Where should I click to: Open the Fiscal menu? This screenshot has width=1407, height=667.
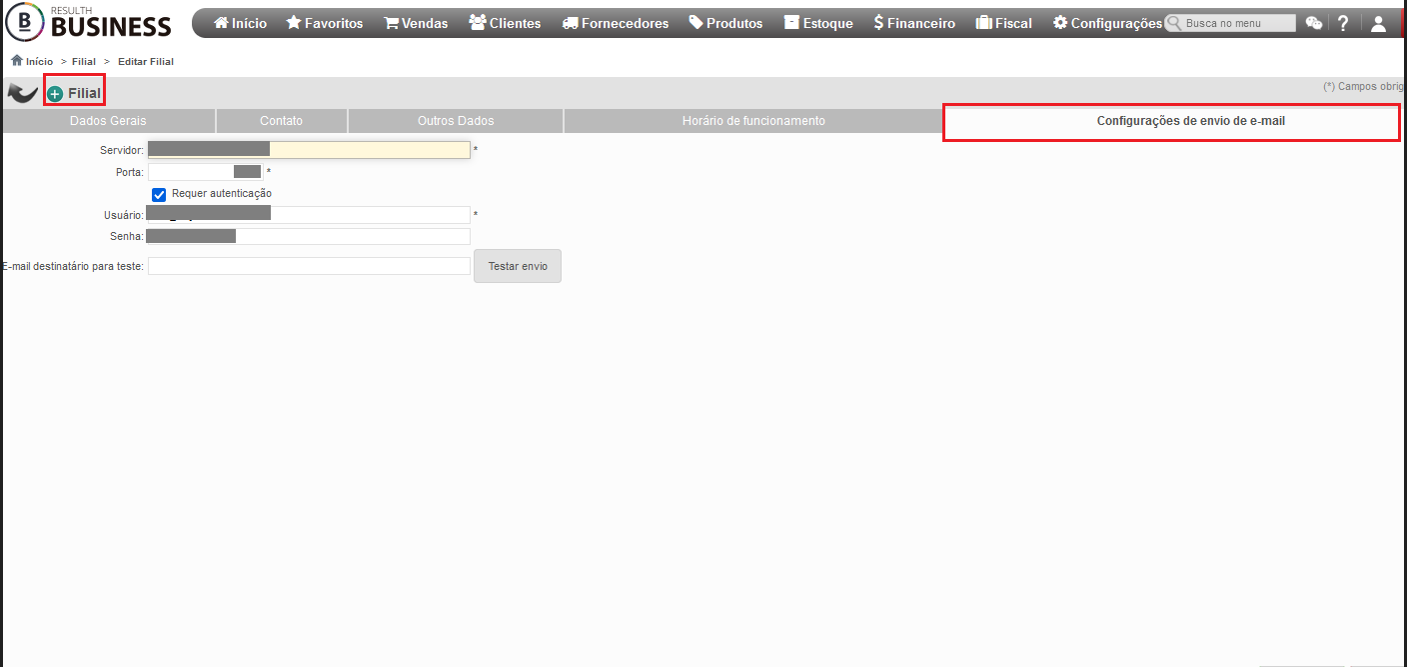(1004, 23)
